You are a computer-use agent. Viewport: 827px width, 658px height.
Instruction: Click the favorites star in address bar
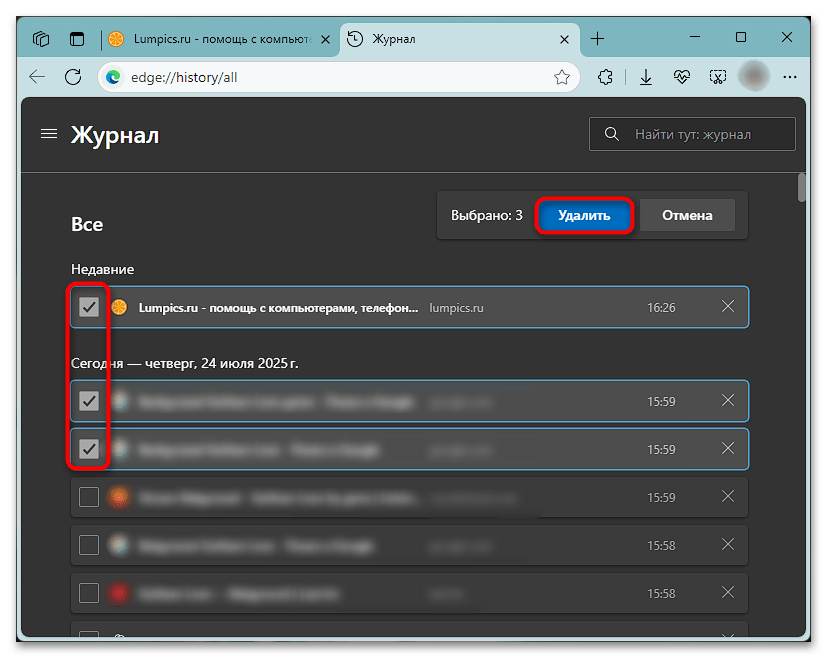pos(562,77)
